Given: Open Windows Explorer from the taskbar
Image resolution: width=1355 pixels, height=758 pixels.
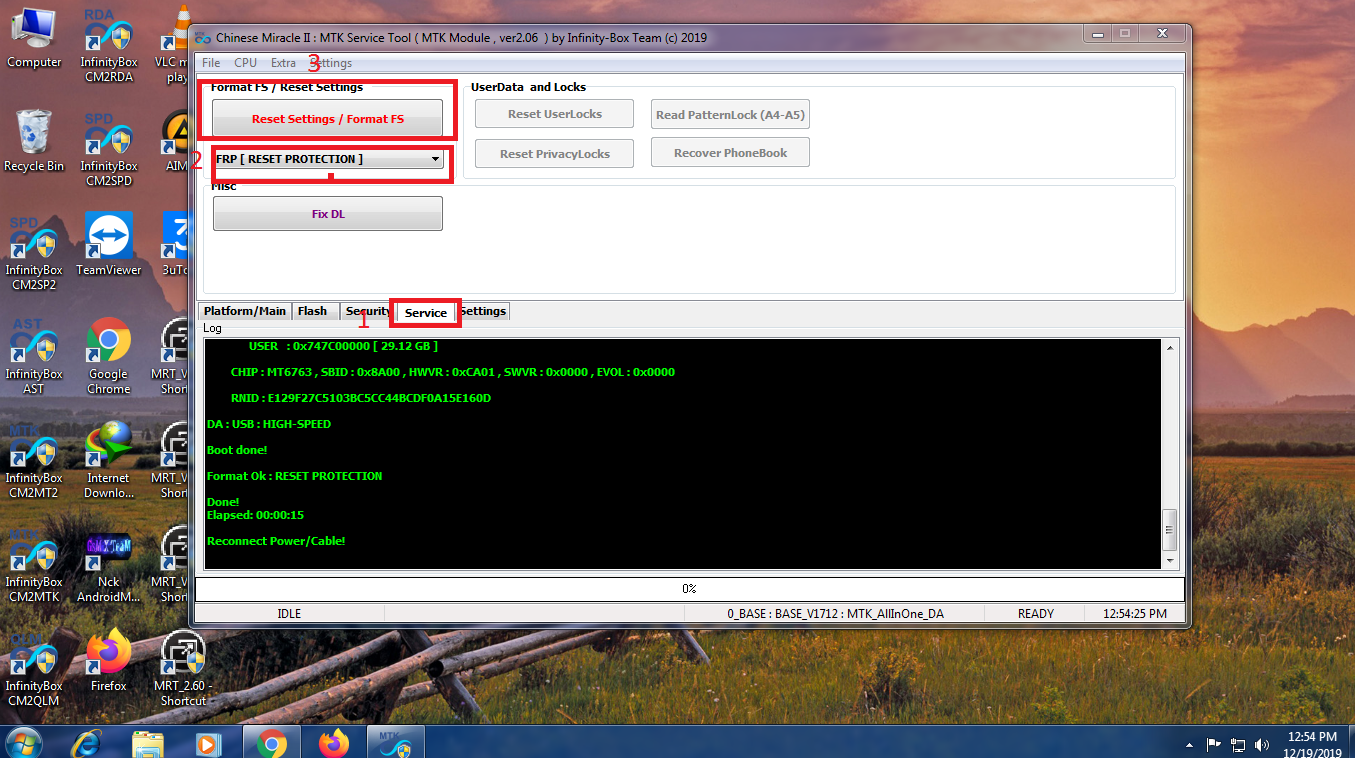Looking at the screenshot, I should click(x=148, y=743).
